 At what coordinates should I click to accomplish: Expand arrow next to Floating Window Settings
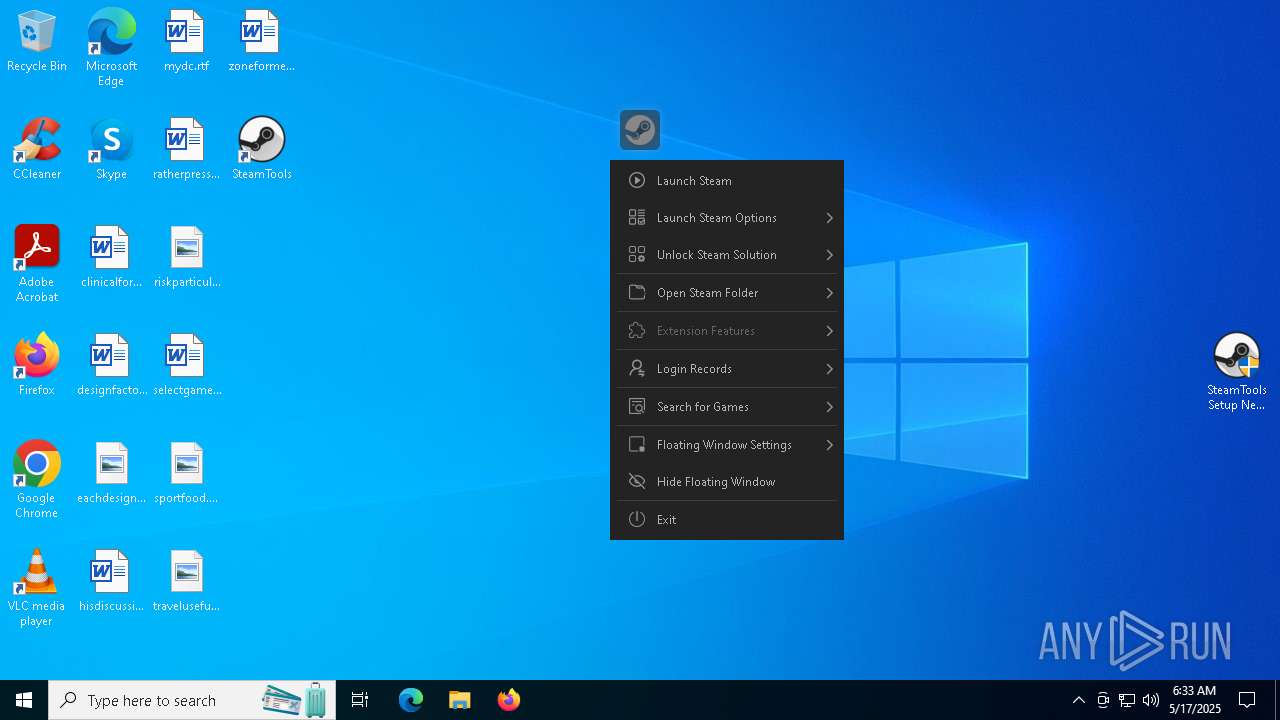click(829, 445)
